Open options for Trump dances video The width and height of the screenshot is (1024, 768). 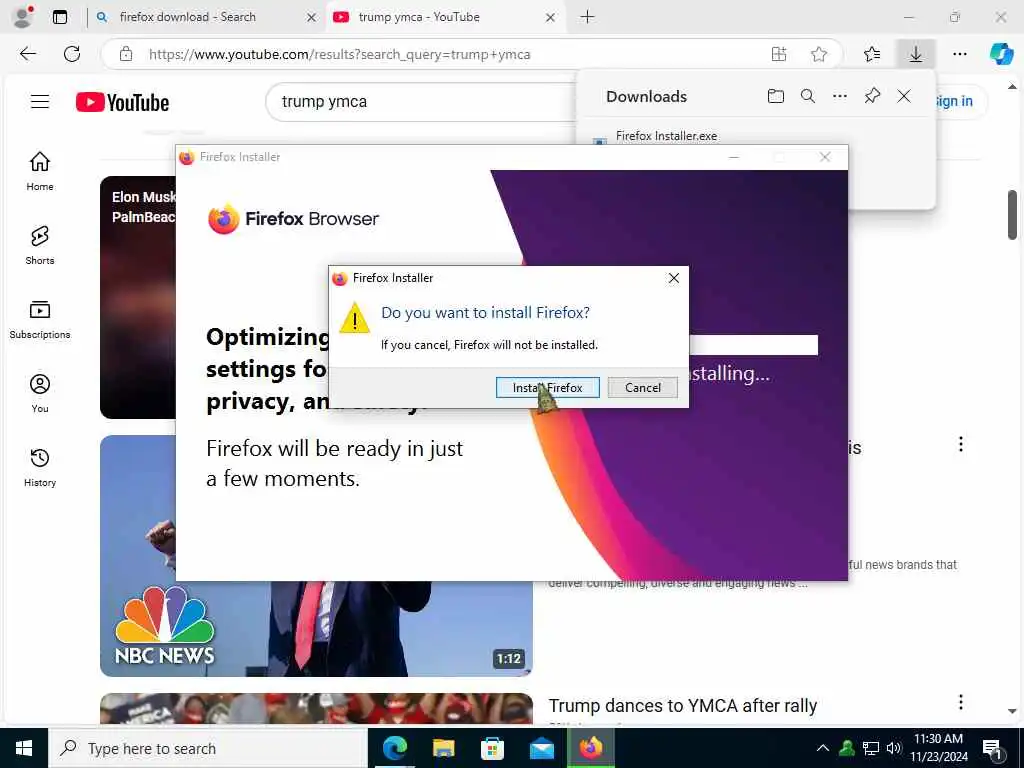point(961,702)
